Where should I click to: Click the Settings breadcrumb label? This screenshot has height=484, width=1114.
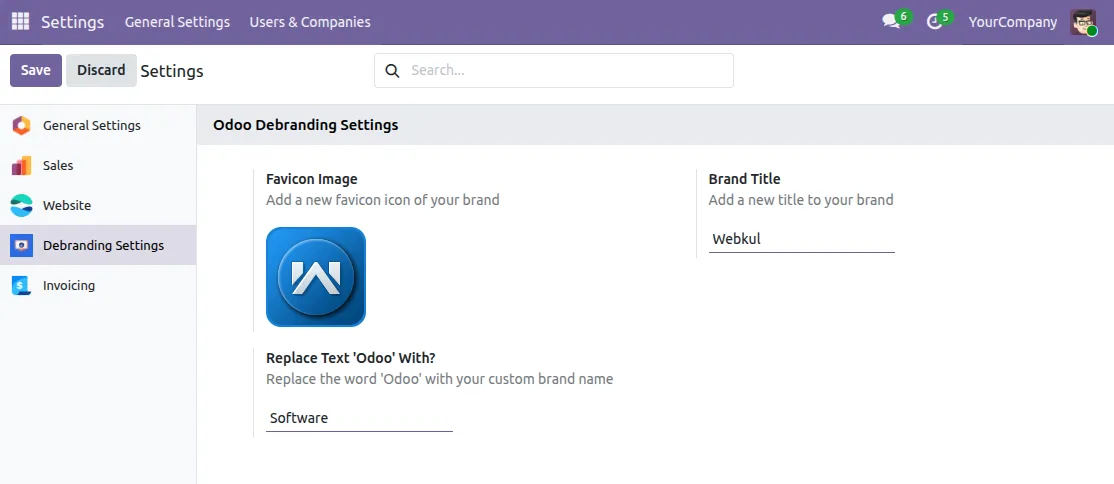pos(172,71)
